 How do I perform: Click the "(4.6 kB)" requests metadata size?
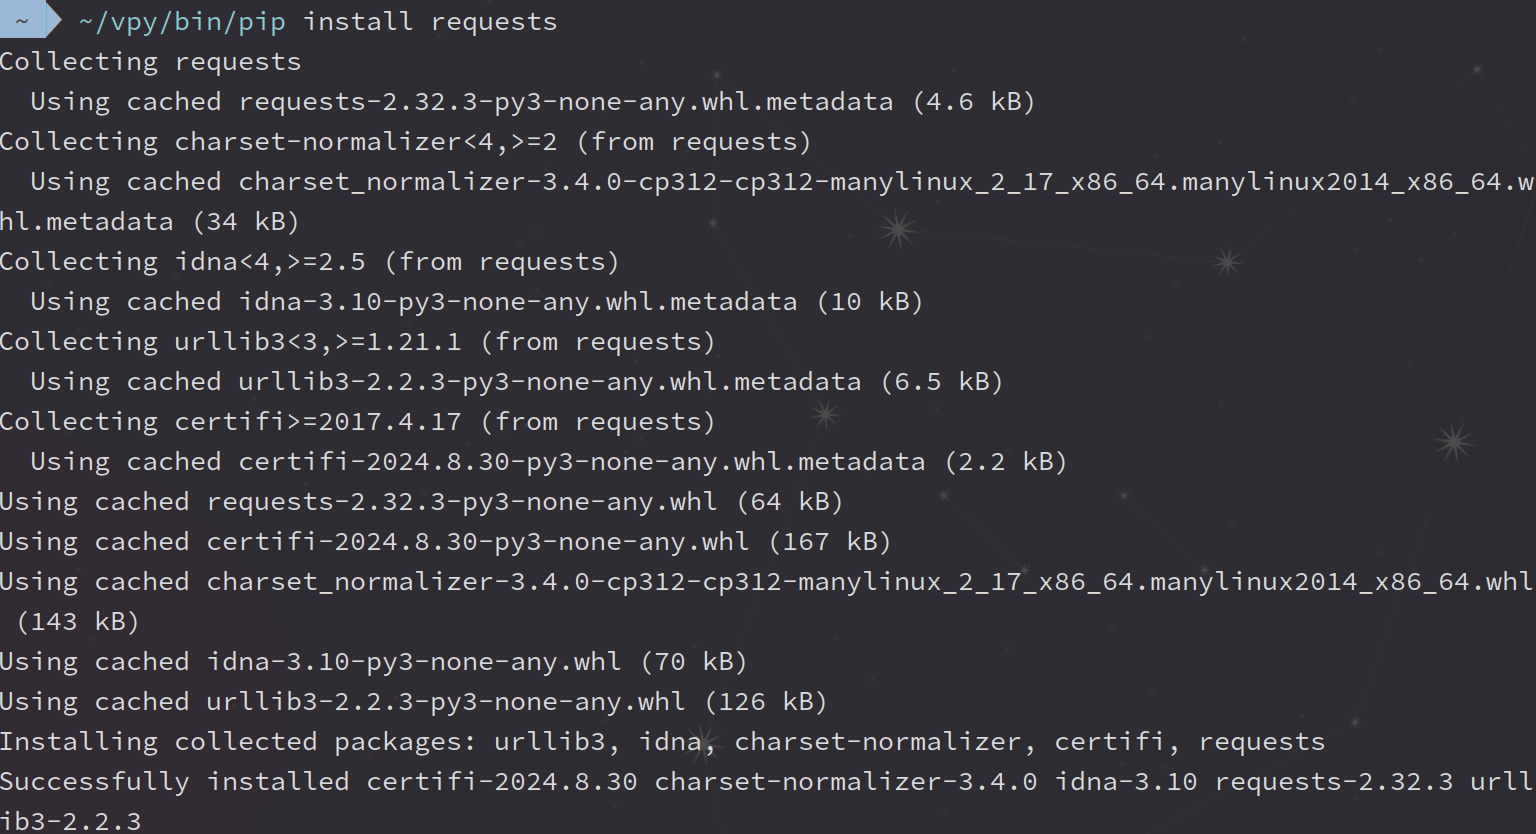coord(973,102)
